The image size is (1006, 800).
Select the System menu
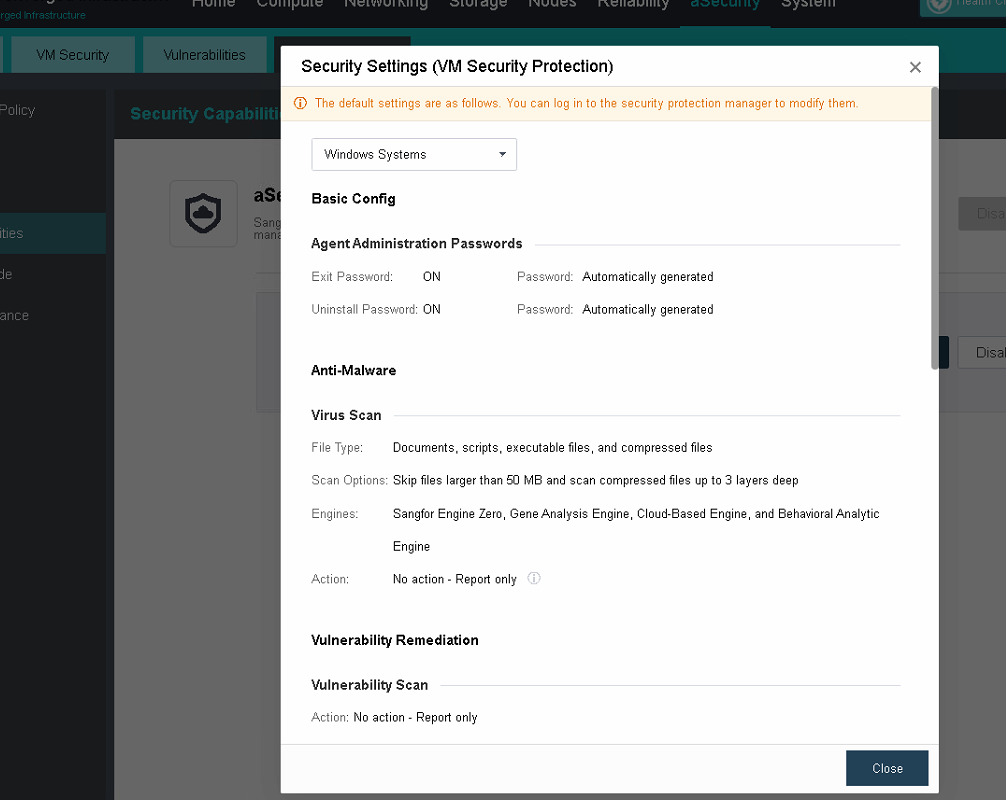(808, 4)
